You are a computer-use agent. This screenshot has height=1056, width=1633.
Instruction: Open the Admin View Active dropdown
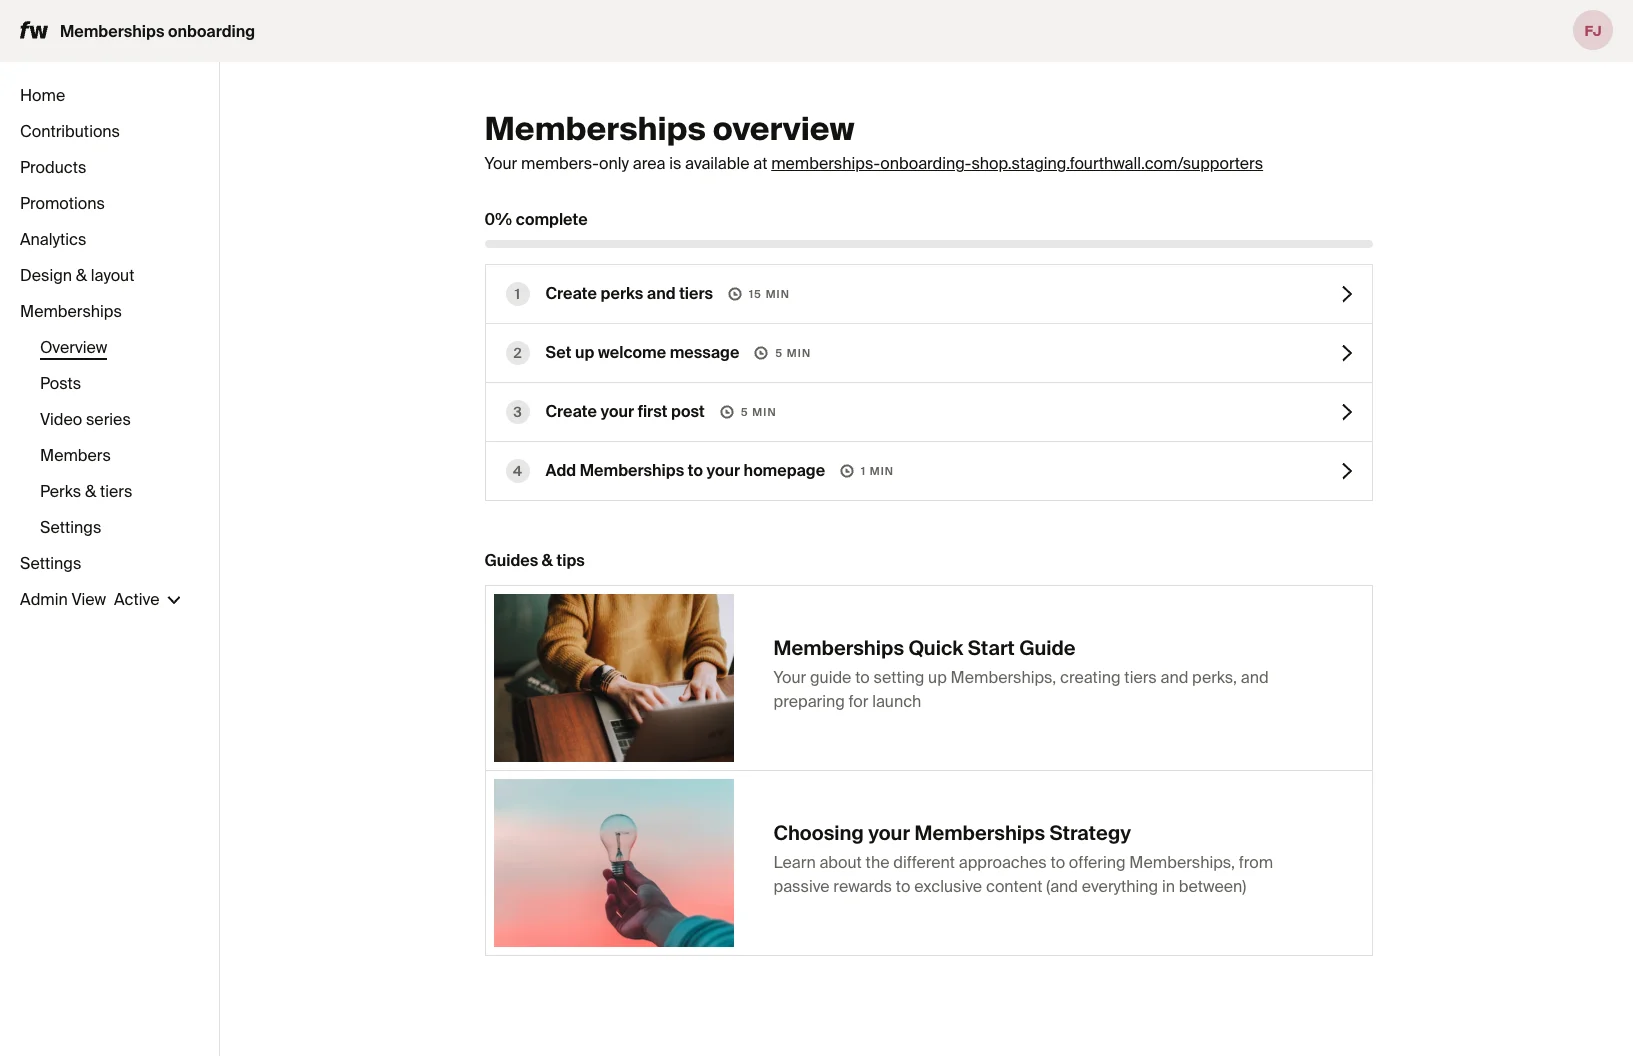coord(100,599)
